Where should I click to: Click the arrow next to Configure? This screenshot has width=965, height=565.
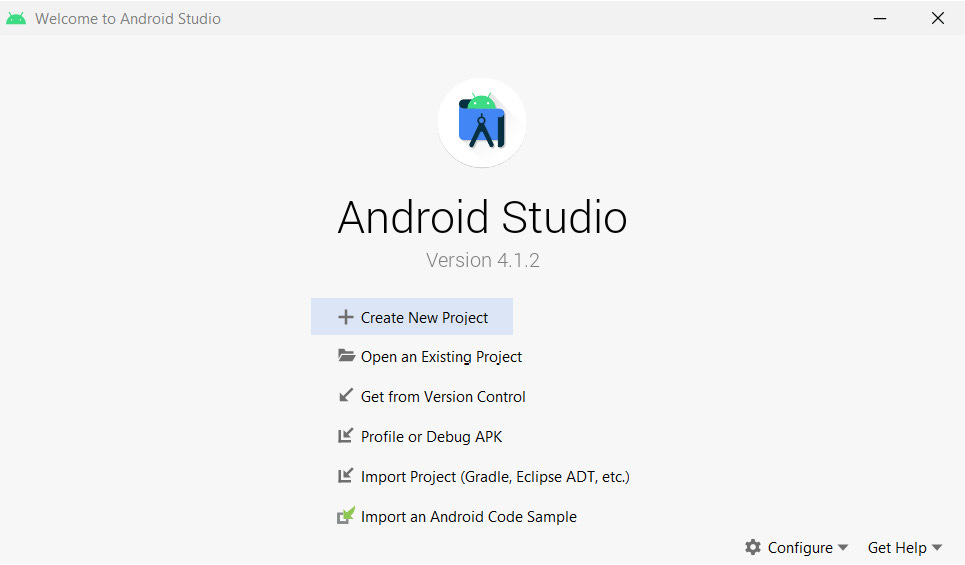843,547
